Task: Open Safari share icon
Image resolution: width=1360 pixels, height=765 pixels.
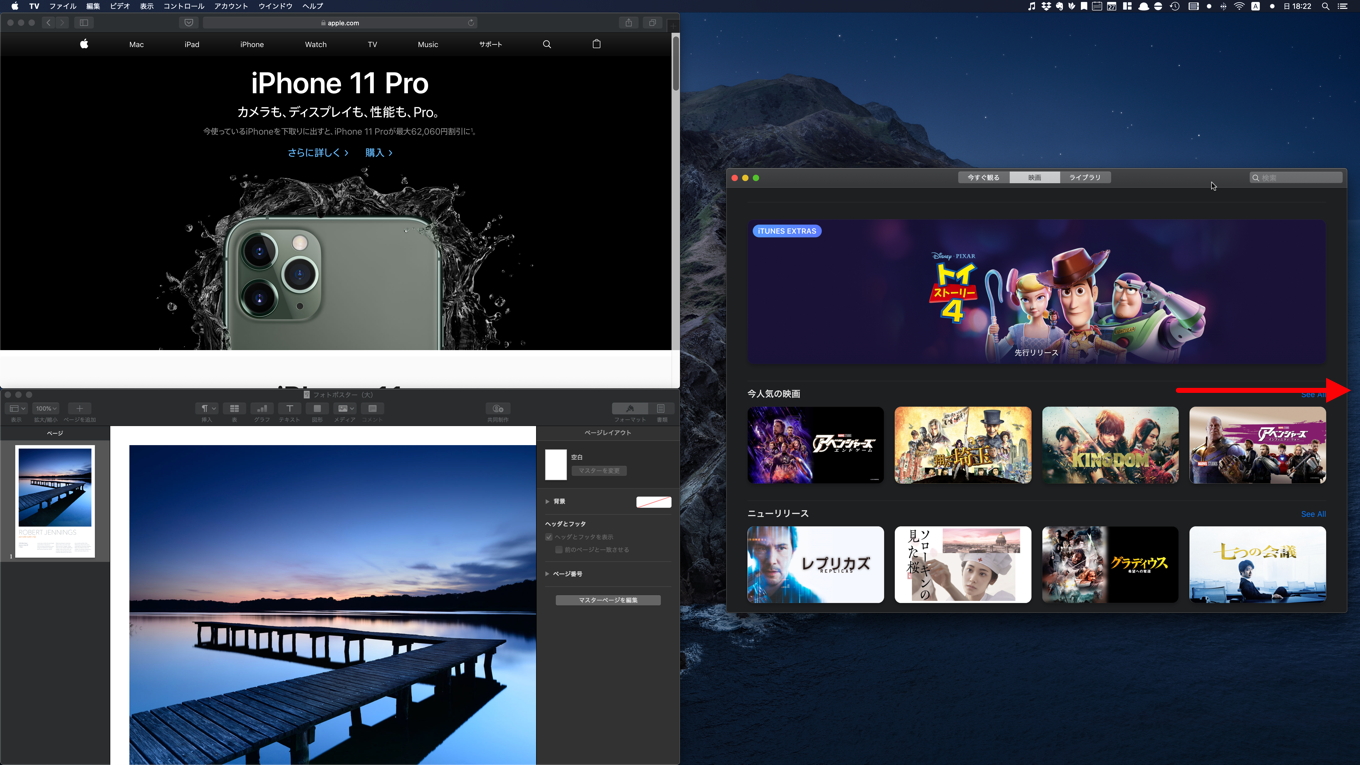Action: click(x=628, y=22)
